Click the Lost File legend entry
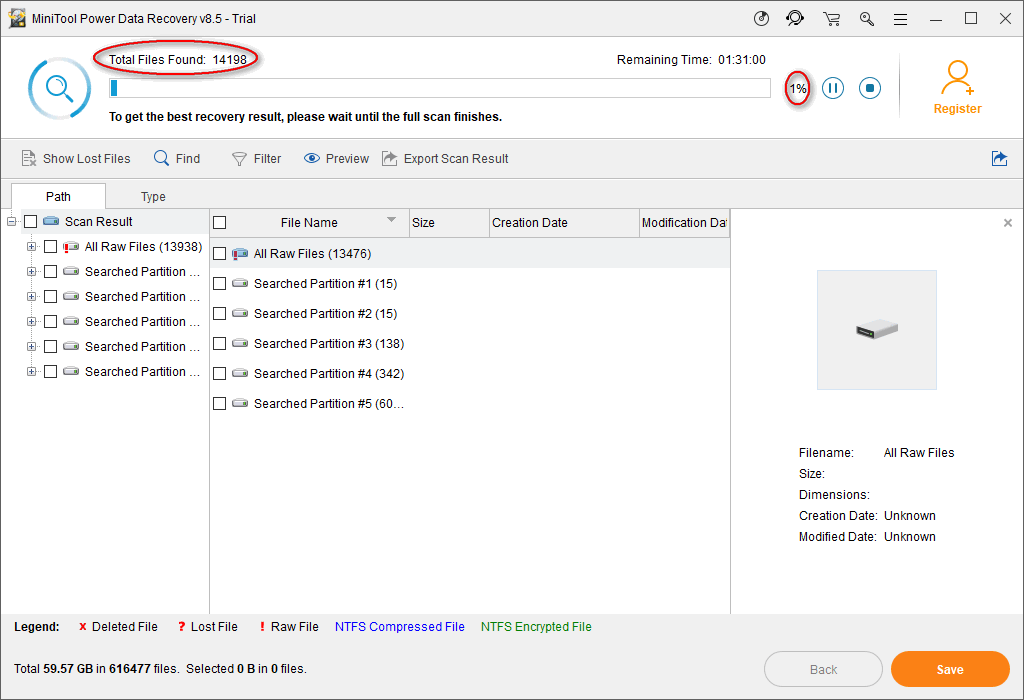Screen dimensions: 1024x700 coord(208,627)
